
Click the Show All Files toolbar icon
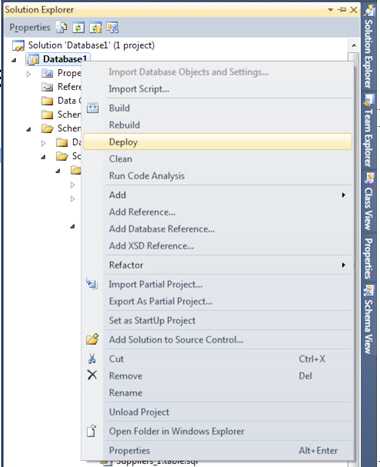click(62, 28)
